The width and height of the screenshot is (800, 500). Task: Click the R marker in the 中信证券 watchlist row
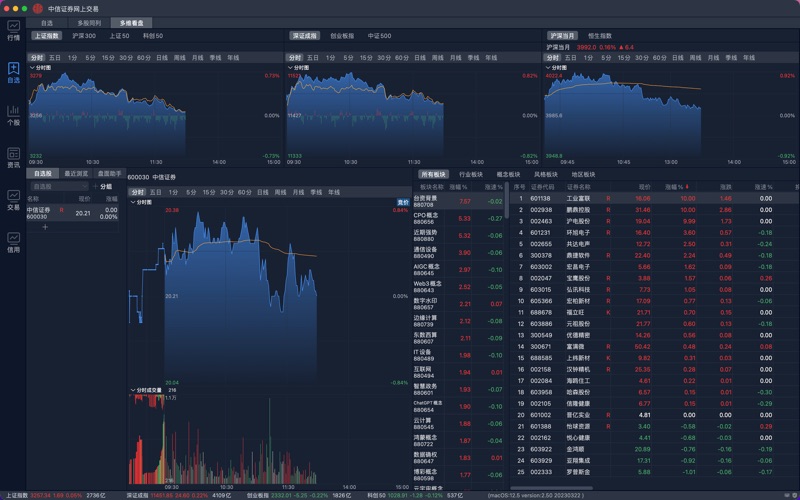[62, 210]
